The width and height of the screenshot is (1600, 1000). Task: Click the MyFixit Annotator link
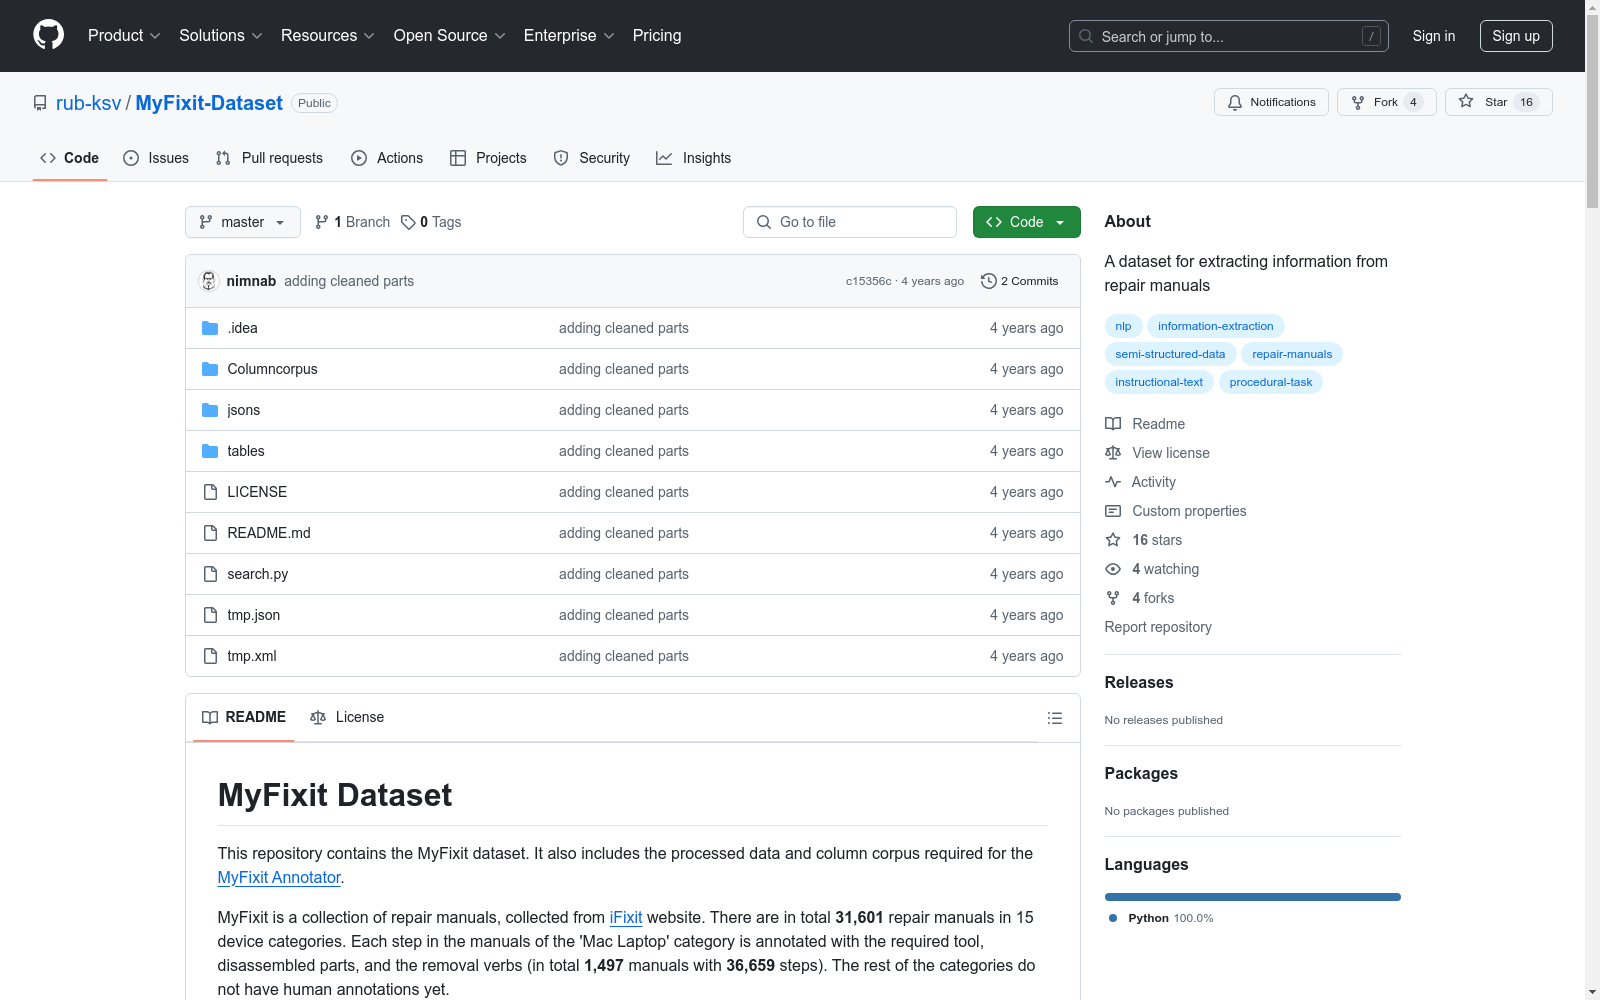click(x=279, y=877)
